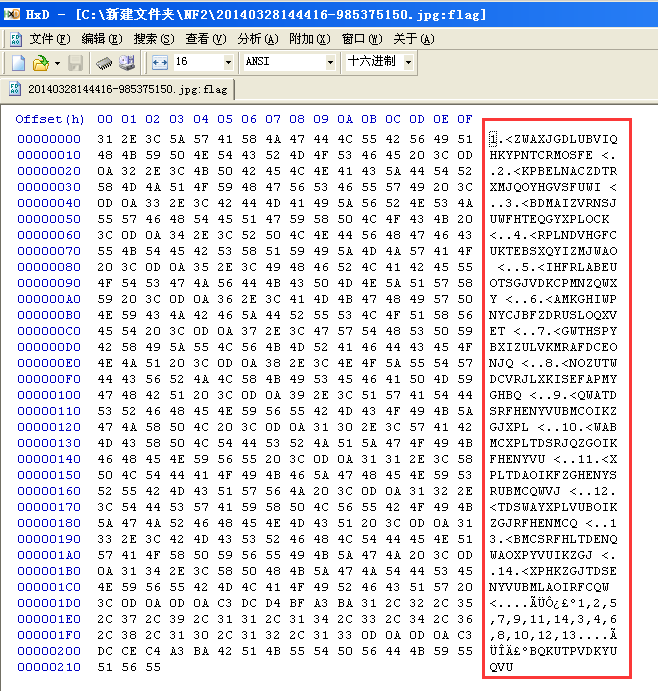658x691 pixels.
Task: Open the ANSI charset dropdown
Action: pos(331,62)
